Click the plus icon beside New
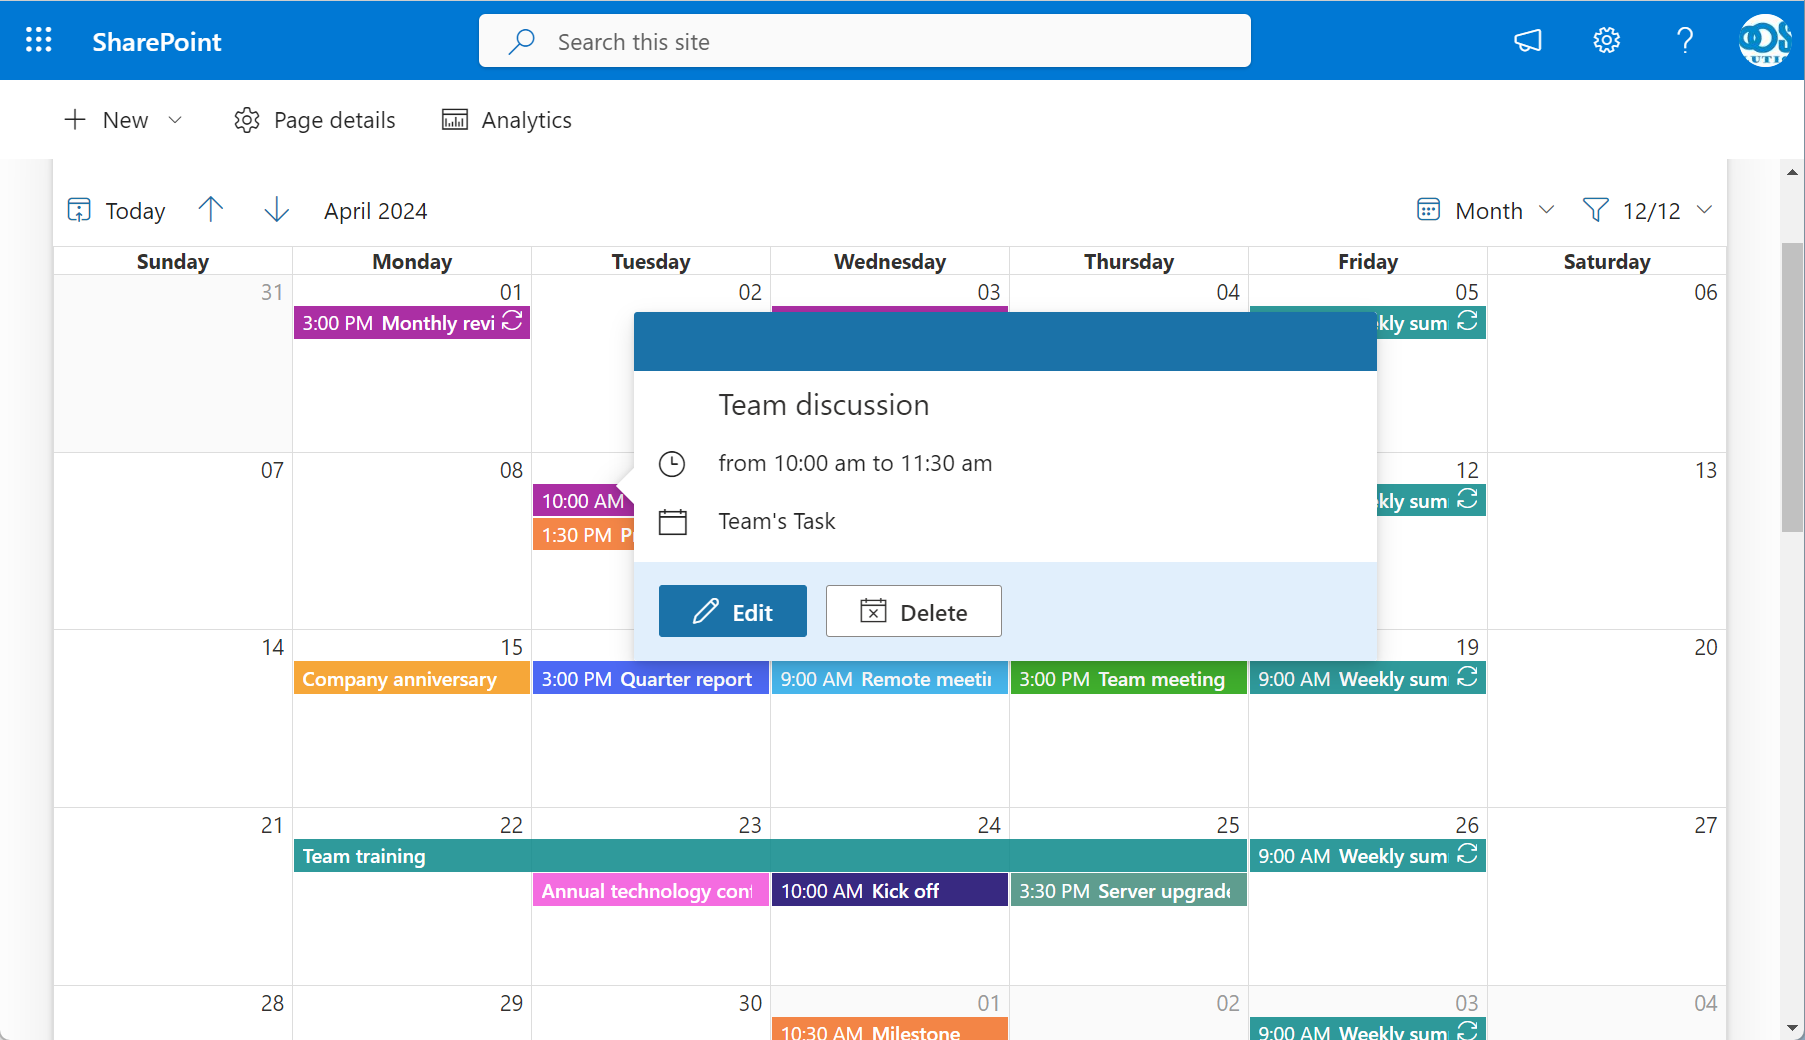Screen dimensions: 1805x1040 tap(75, 120)
